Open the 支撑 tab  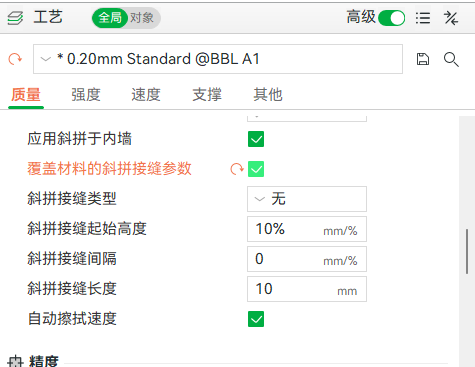(207, 95)
